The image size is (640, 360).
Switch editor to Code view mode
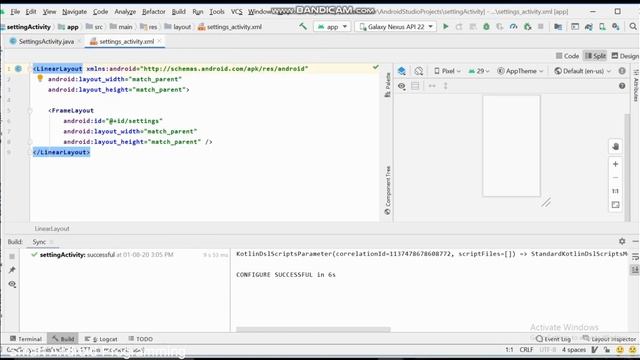tap(567, 56)
